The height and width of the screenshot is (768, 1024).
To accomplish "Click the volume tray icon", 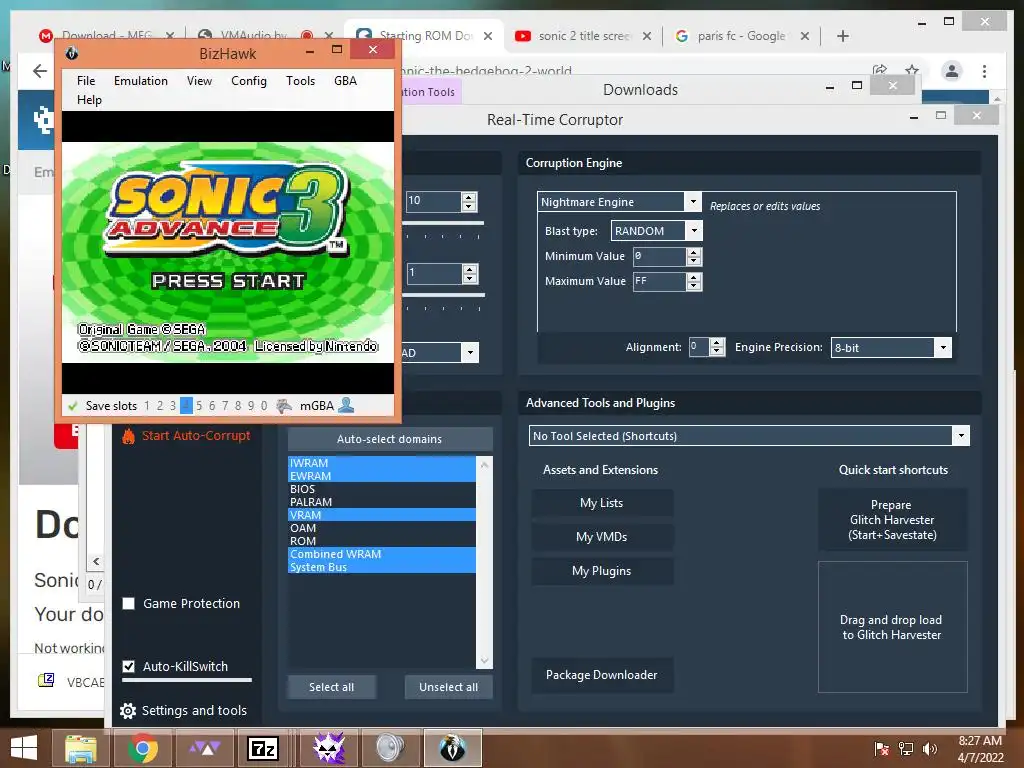I will (x=930, y=748).
